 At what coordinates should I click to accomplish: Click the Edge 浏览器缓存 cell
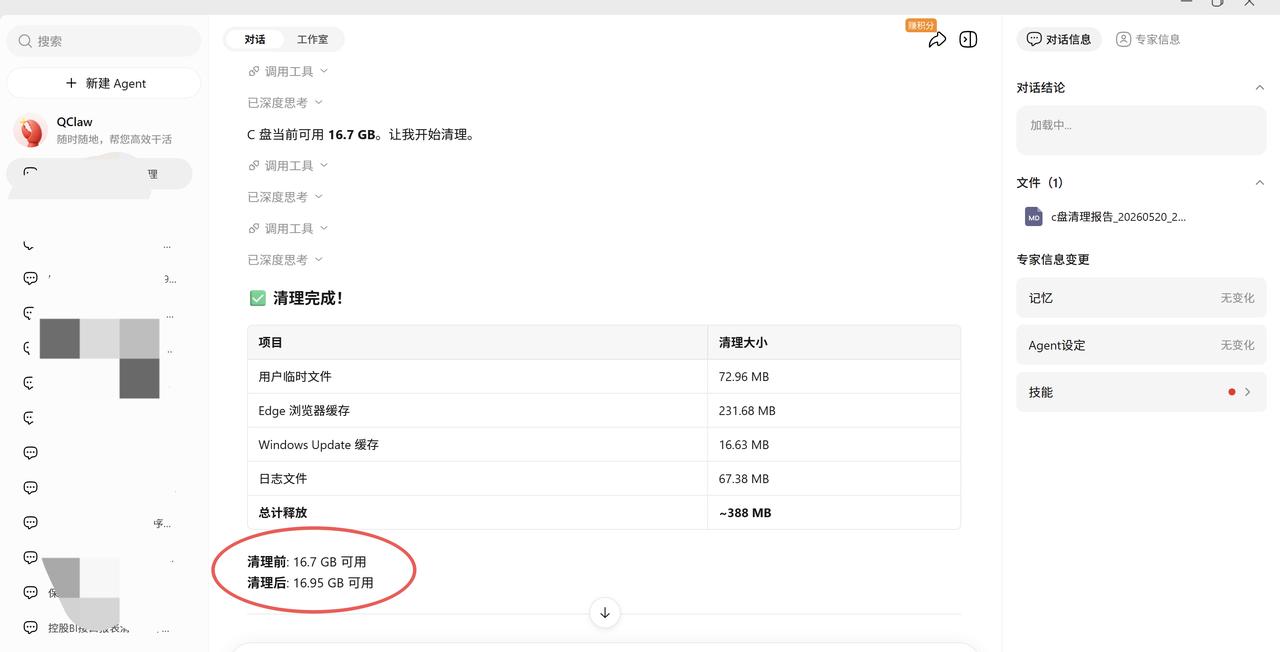(477, 411)
